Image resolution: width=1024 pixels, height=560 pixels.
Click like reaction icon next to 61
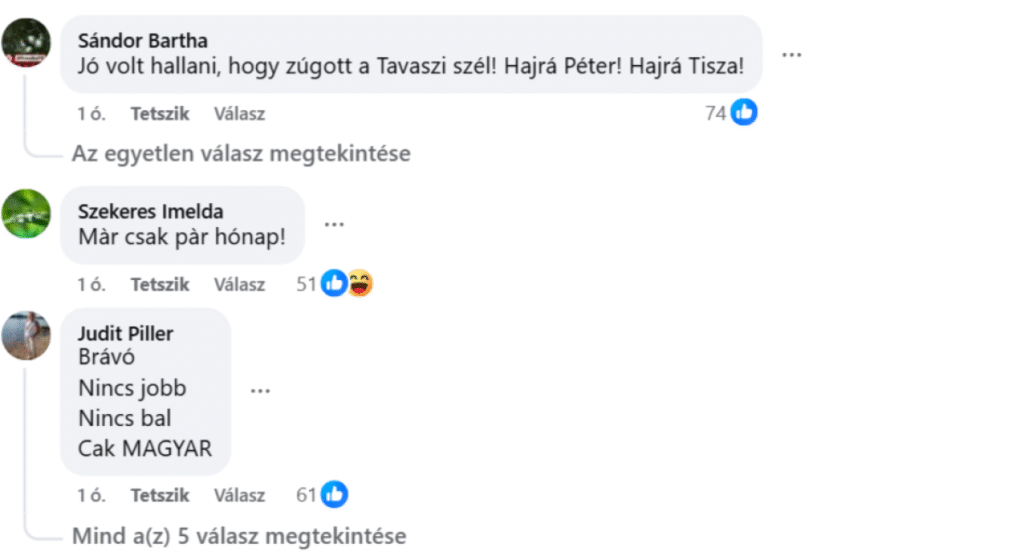[x=335, y=495]
